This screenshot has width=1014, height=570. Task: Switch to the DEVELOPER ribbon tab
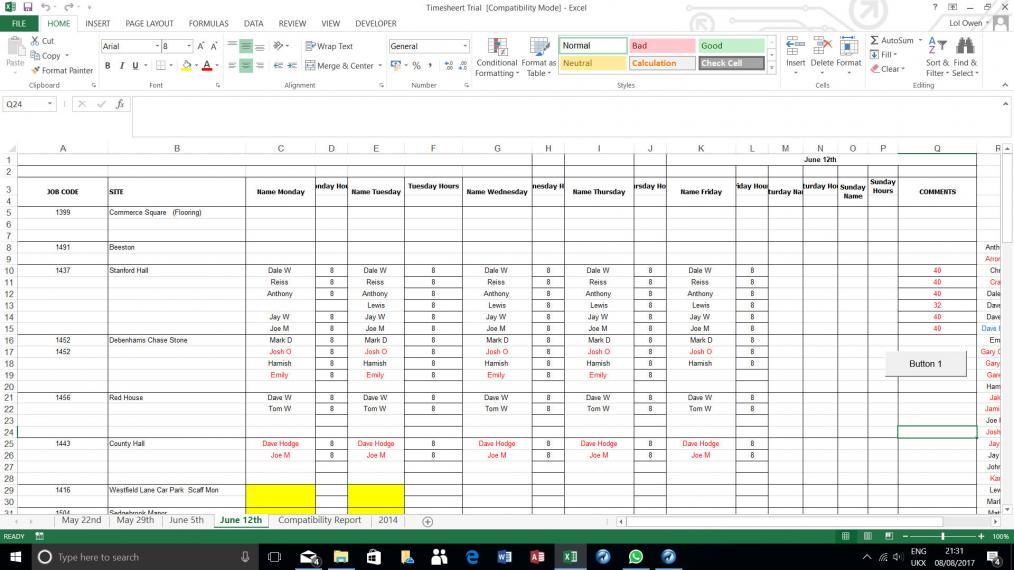[376, 23]
